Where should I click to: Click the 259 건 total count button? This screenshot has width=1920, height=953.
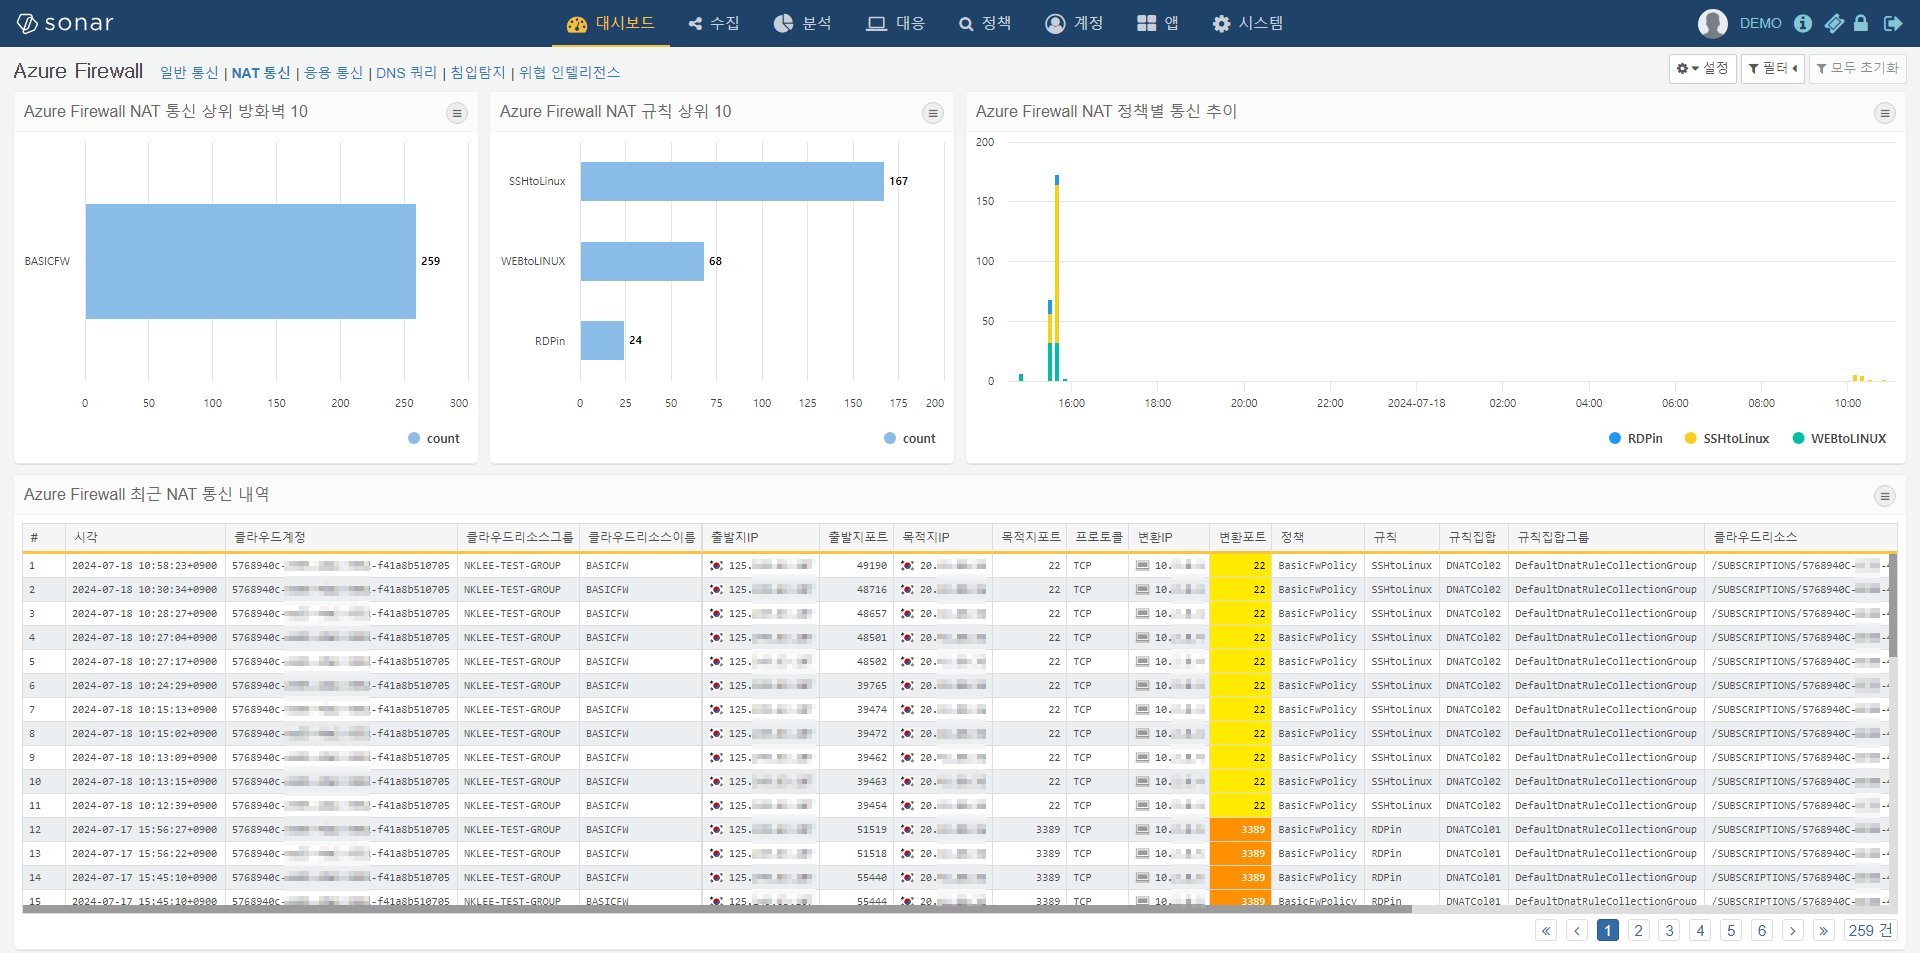[x=1870, y=930]
